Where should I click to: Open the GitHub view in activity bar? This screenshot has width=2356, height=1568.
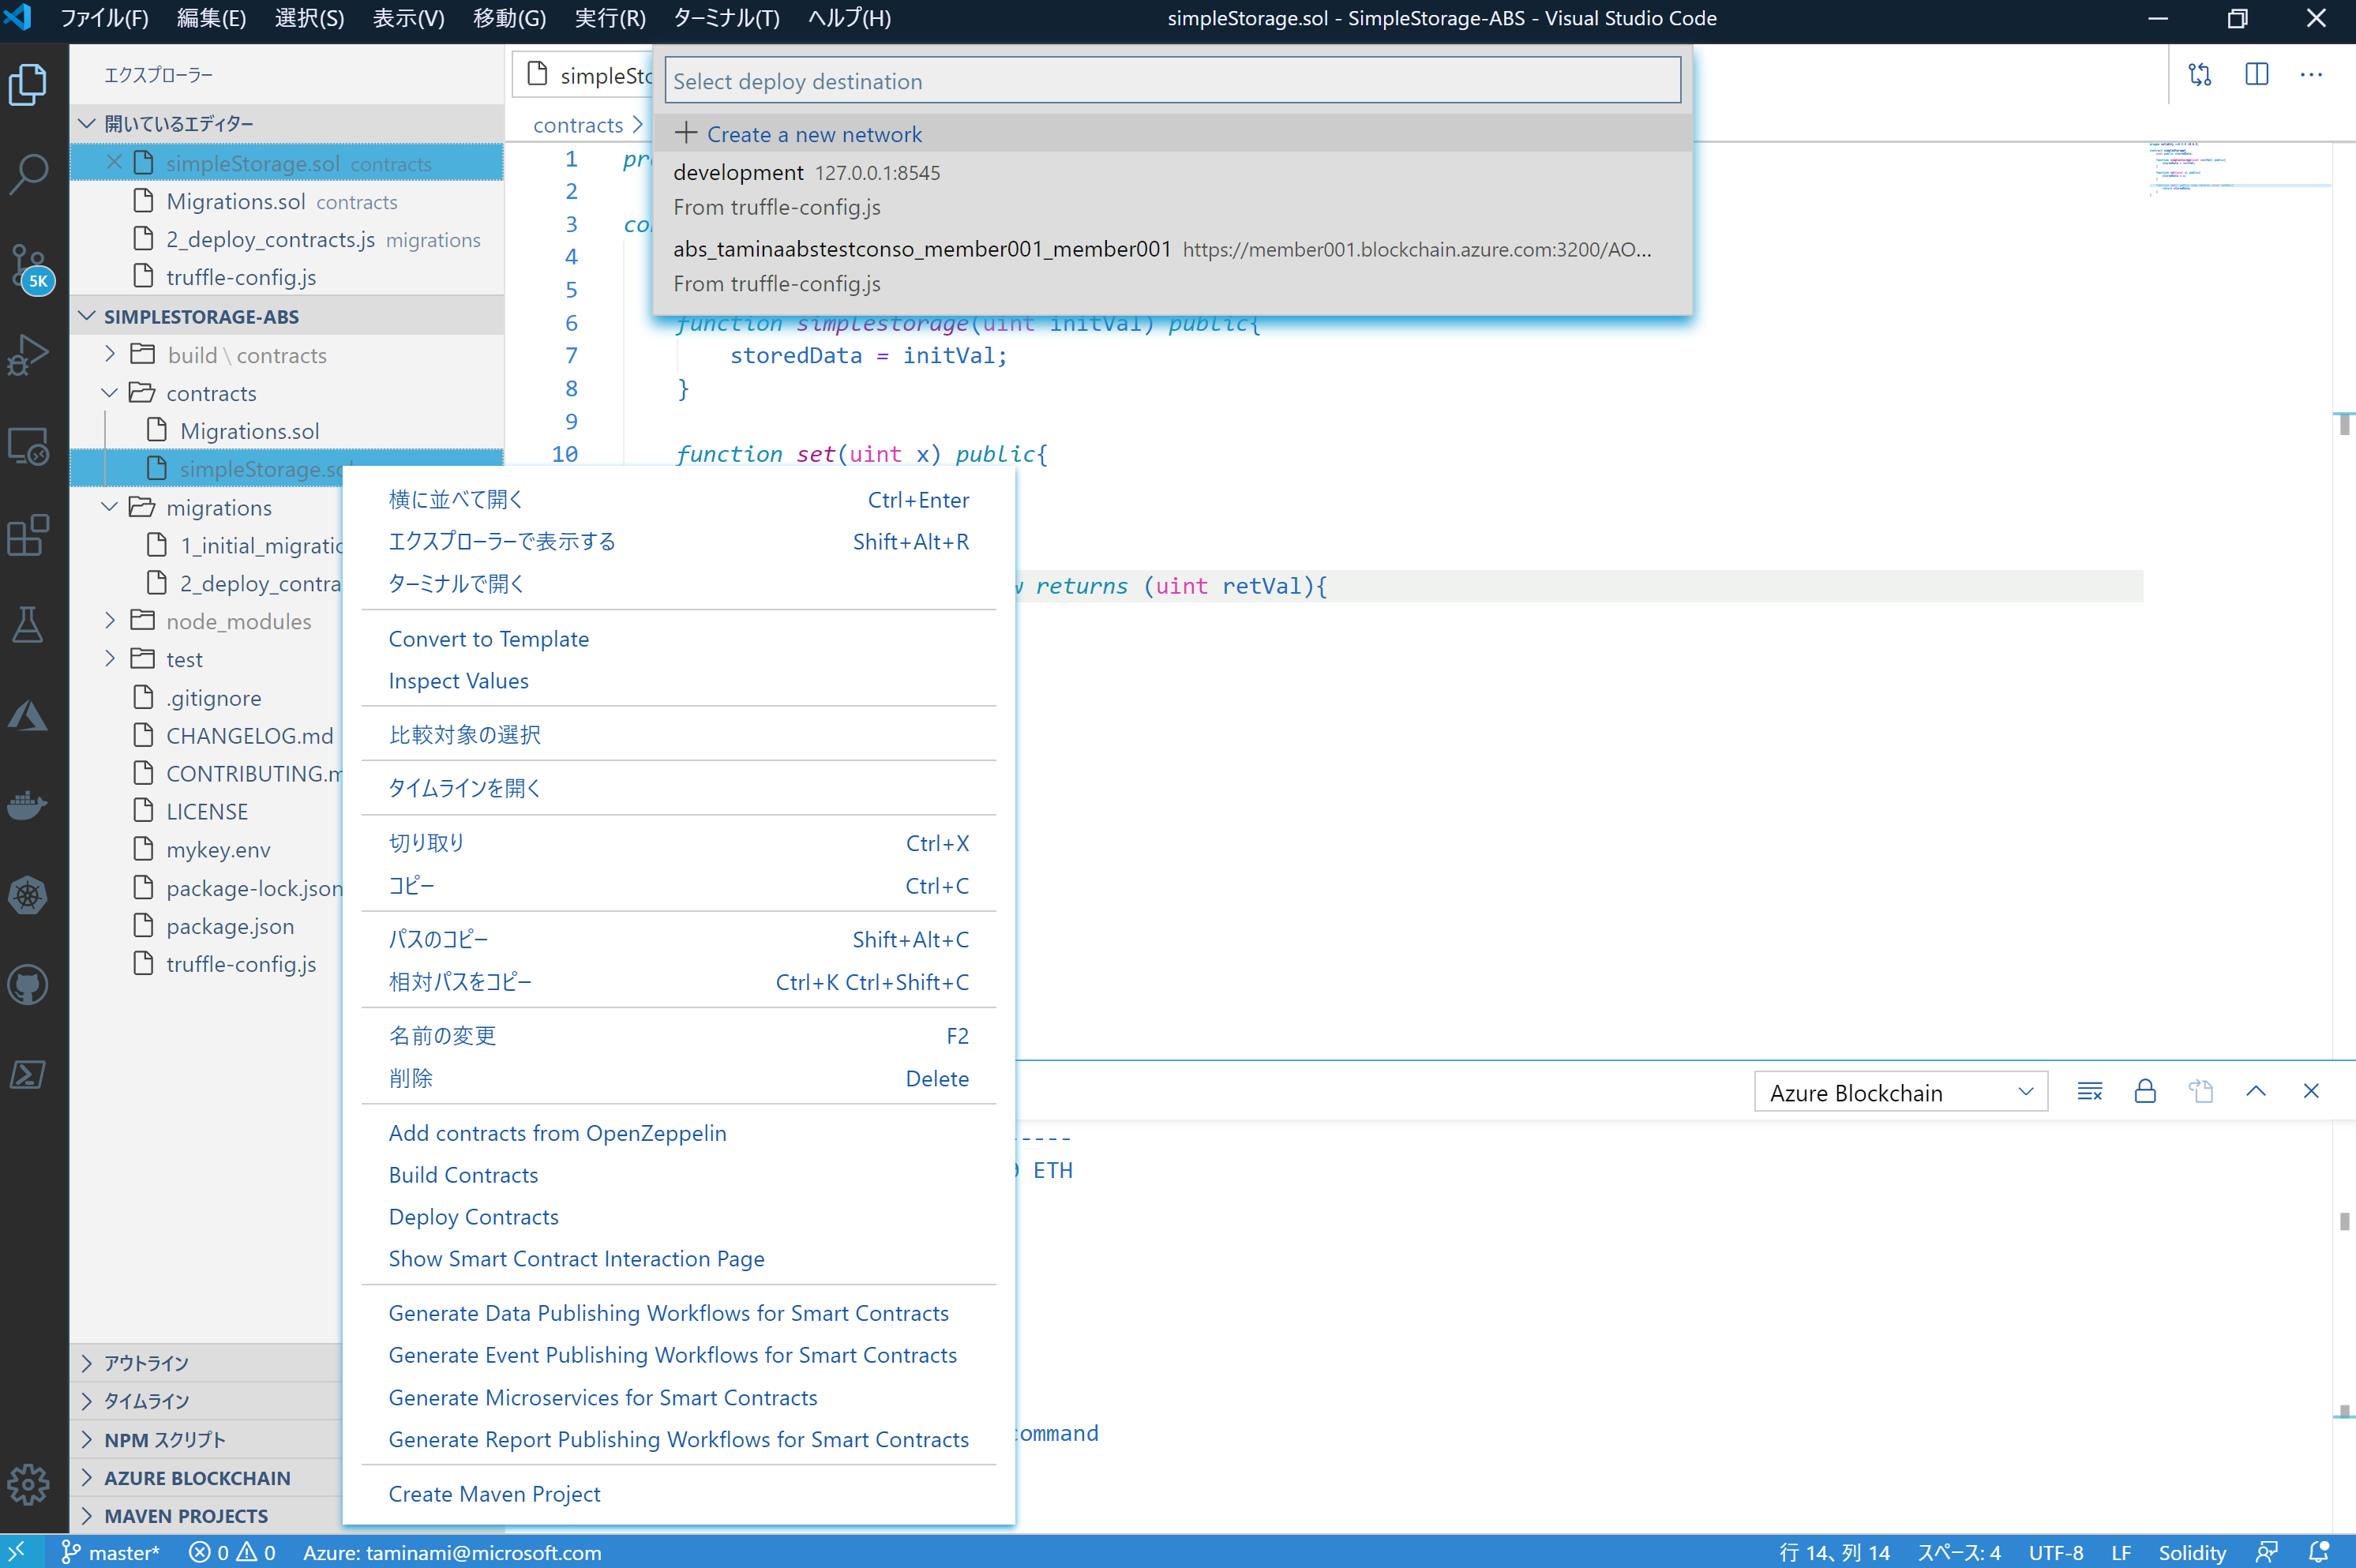(28, 985)
